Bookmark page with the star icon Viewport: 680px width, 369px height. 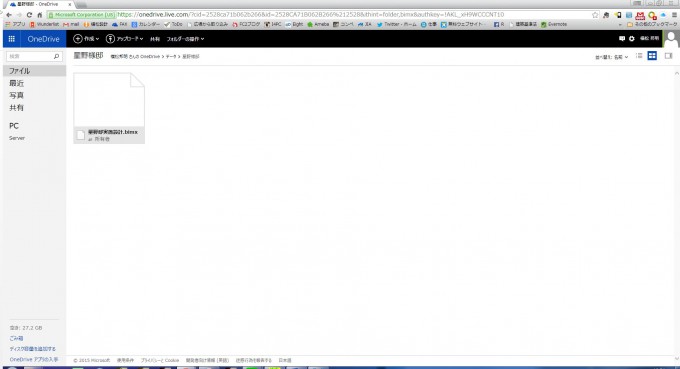tap(595, 15)
